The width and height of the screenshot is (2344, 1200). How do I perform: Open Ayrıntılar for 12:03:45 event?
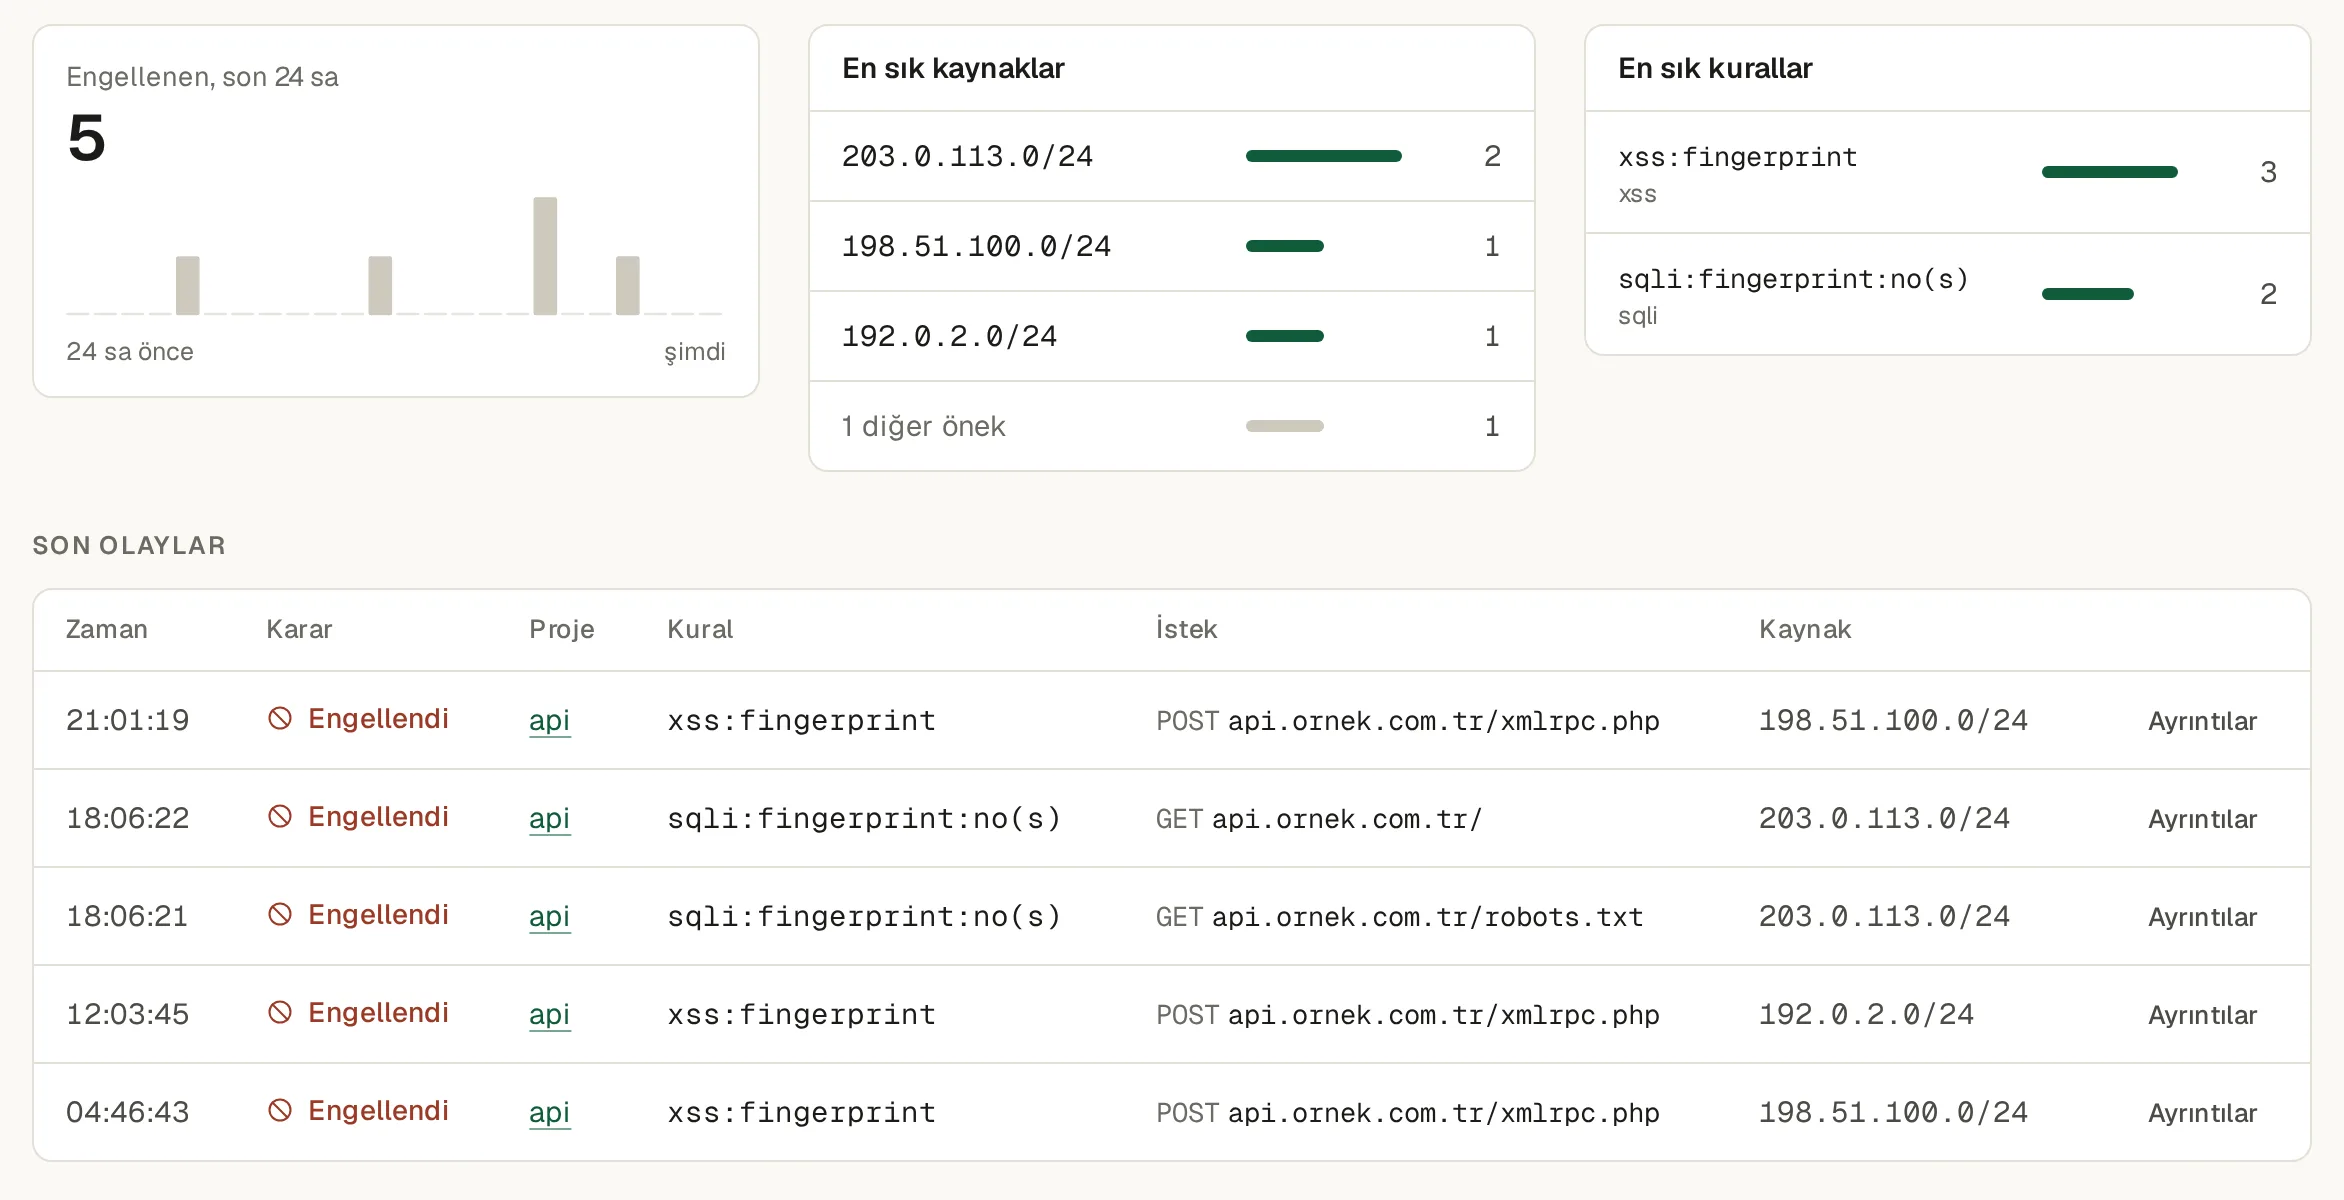click(x=2202, y=1015)
